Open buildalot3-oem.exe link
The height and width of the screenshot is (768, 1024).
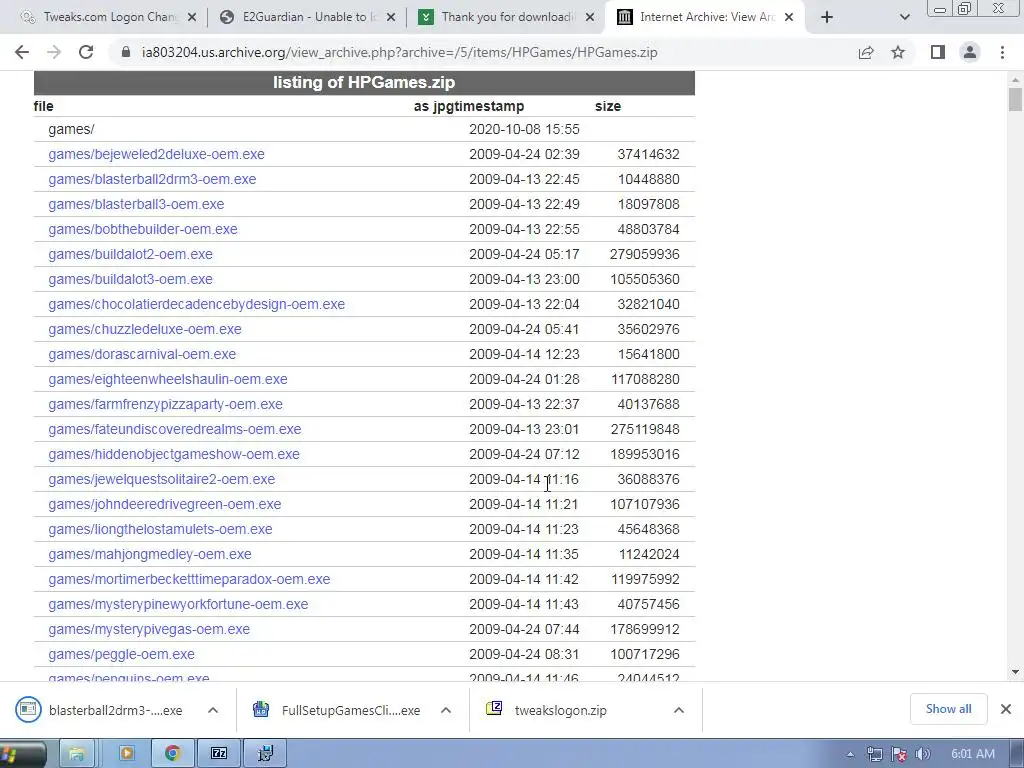coord(130,279)
